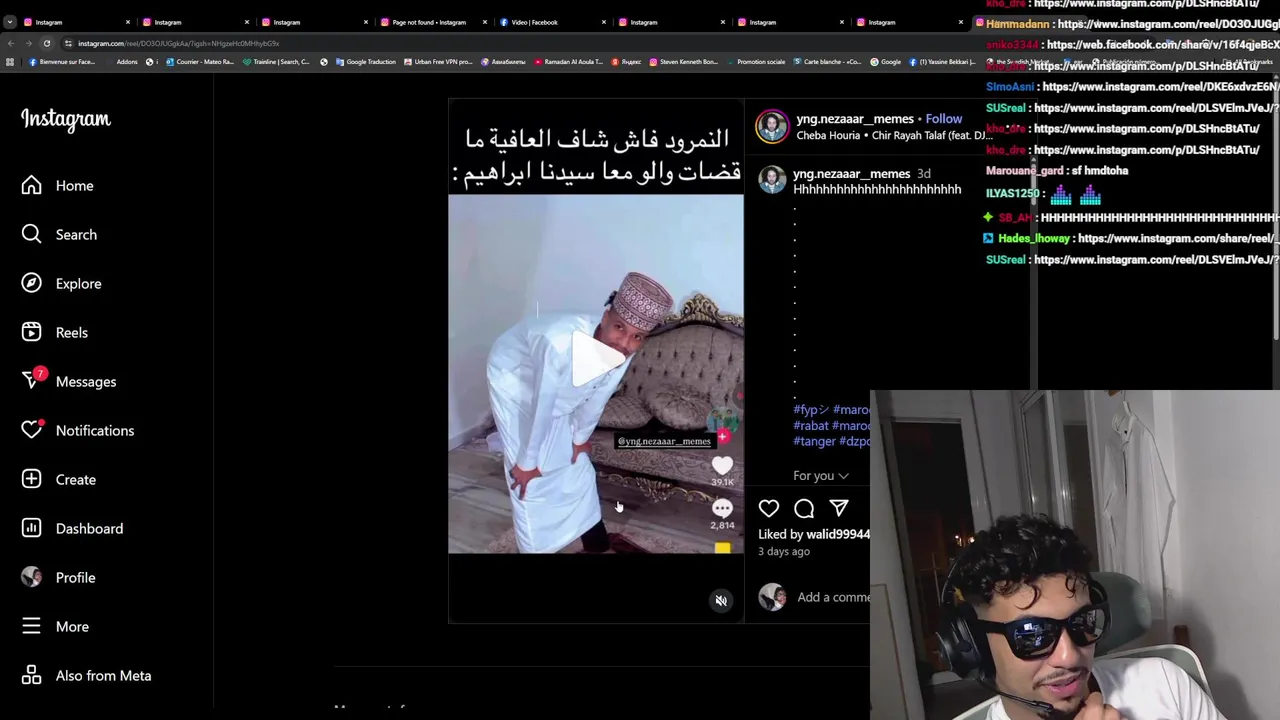Open the Liked by walid99944 list
1280x720 pixels.
[814, 534]
